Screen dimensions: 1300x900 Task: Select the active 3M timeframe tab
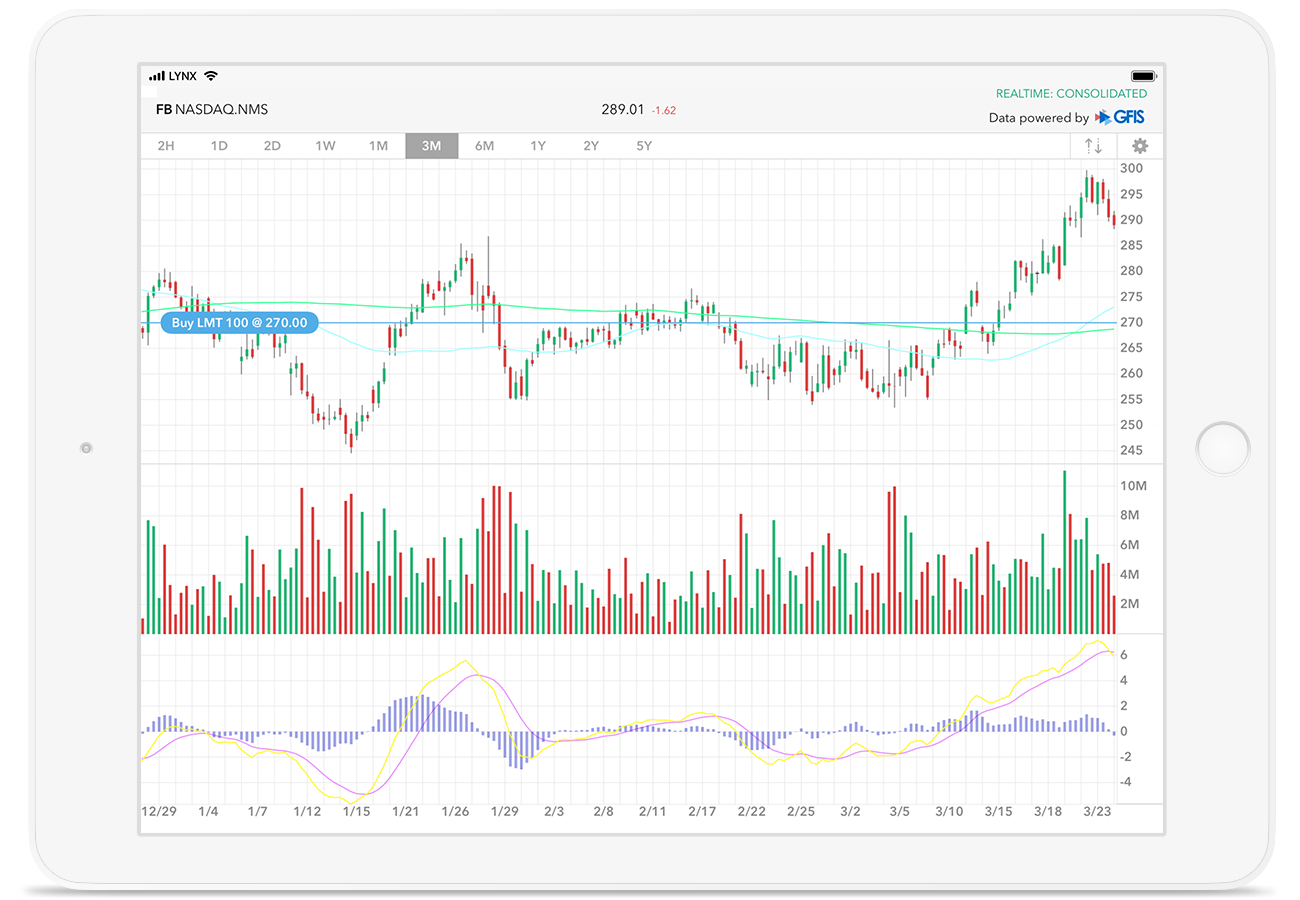pyautogui.click(x=432, y=146)
